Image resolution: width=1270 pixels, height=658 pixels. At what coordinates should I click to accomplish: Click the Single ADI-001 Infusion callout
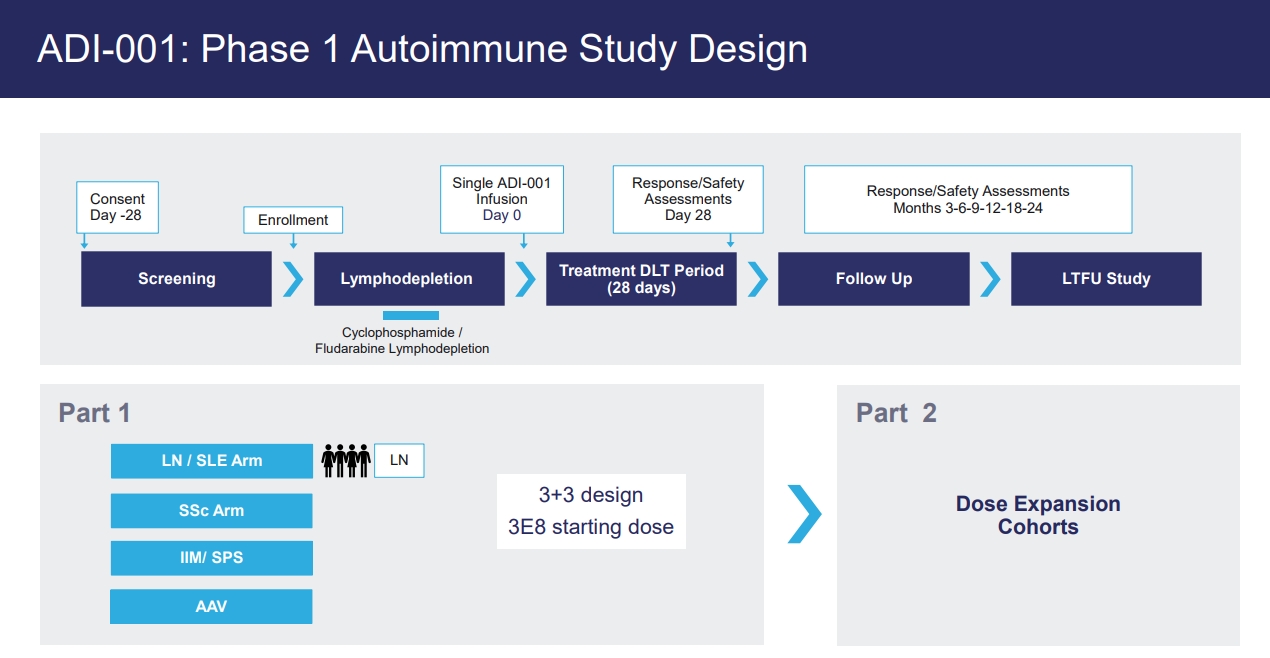point(501,199)
